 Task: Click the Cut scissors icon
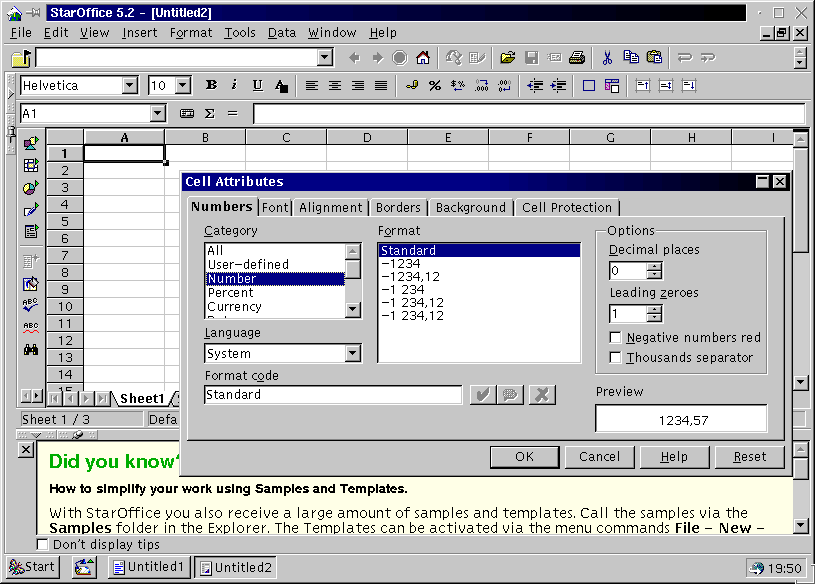tap(607, 57)
